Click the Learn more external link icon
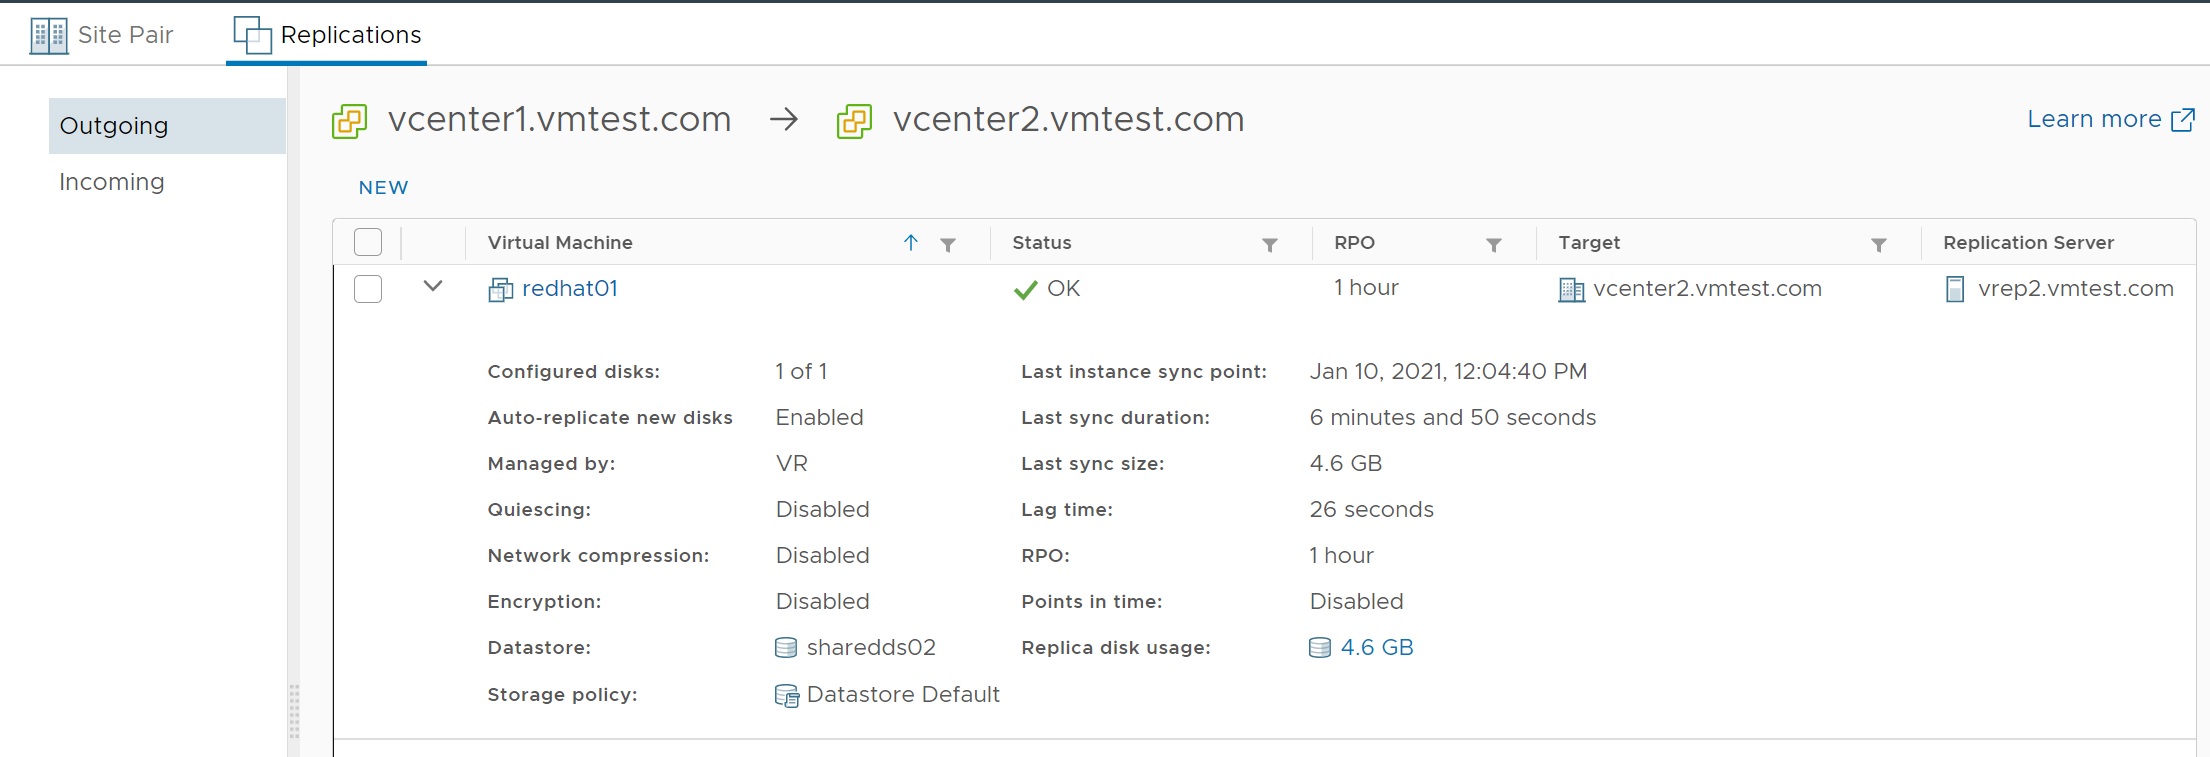 (2183, 120)
